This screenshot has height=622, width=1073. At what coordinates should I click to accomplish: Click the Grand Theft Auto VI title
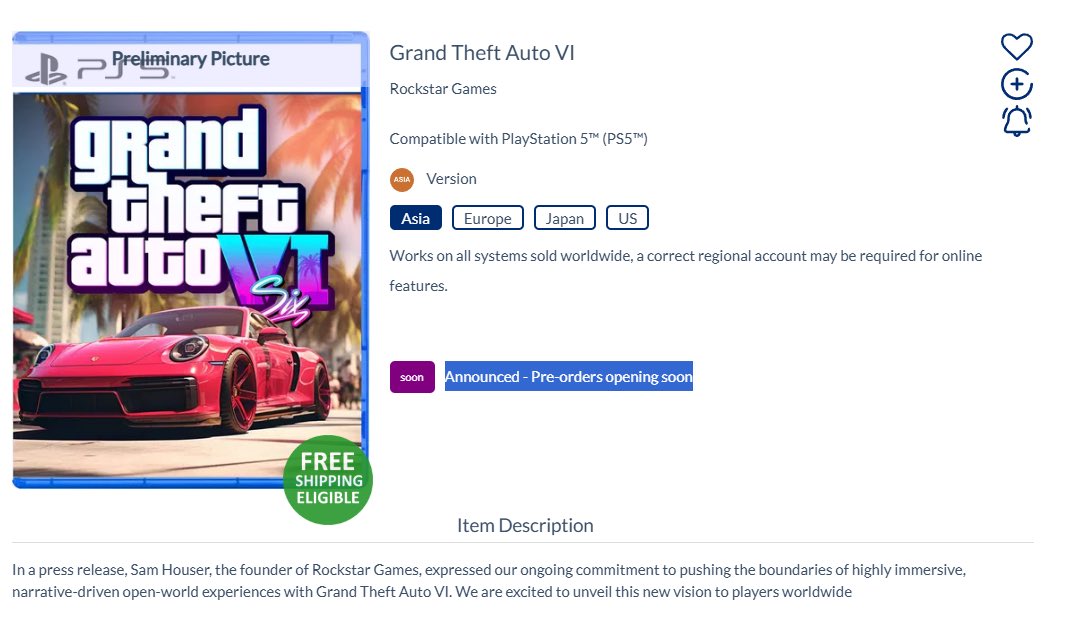pos(482,53)
